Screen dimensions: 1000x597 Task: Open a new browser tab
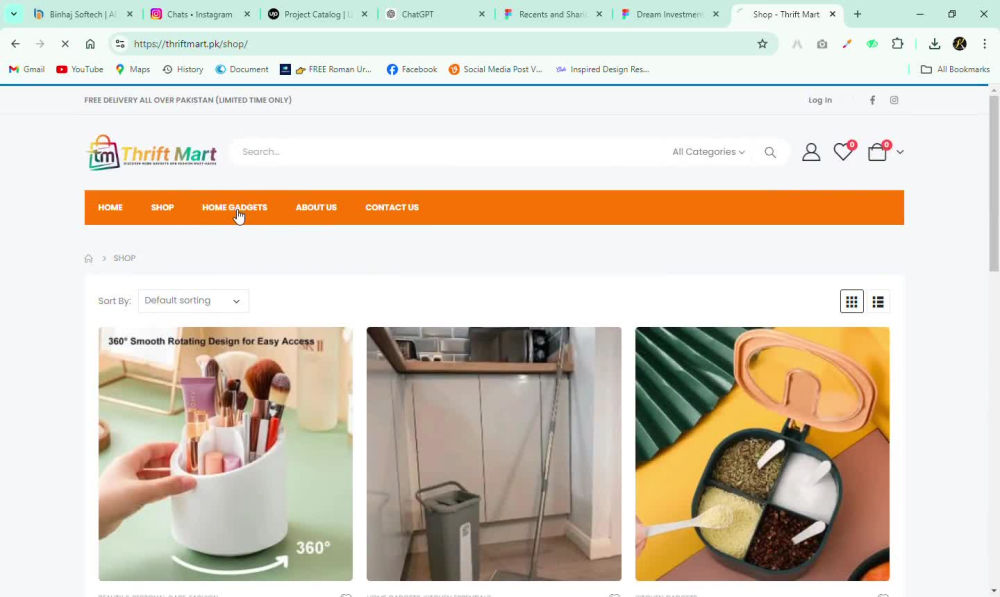coord(857,14)
